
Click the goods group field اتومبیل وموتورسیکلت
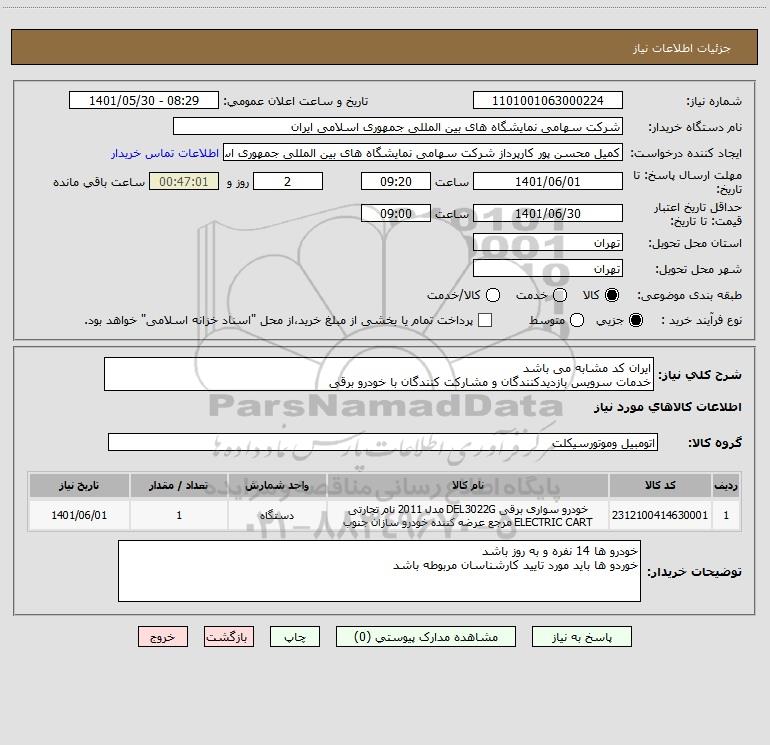(x=383, y=442)
